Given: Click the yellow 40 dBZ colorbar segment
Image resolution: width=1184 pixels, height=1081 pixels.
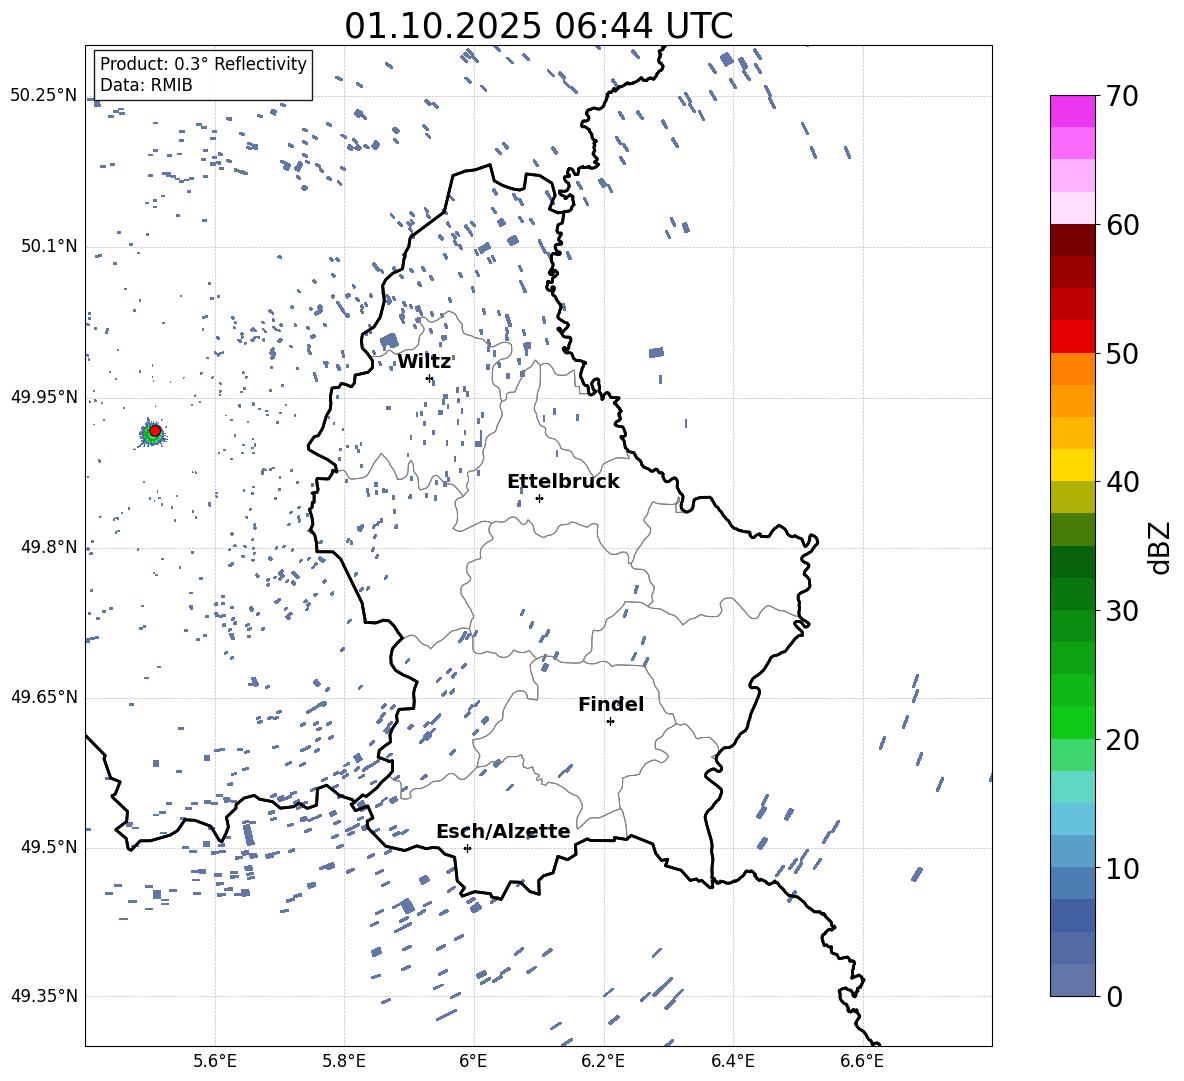Looking at the screenshot, I should point(1073,465).
